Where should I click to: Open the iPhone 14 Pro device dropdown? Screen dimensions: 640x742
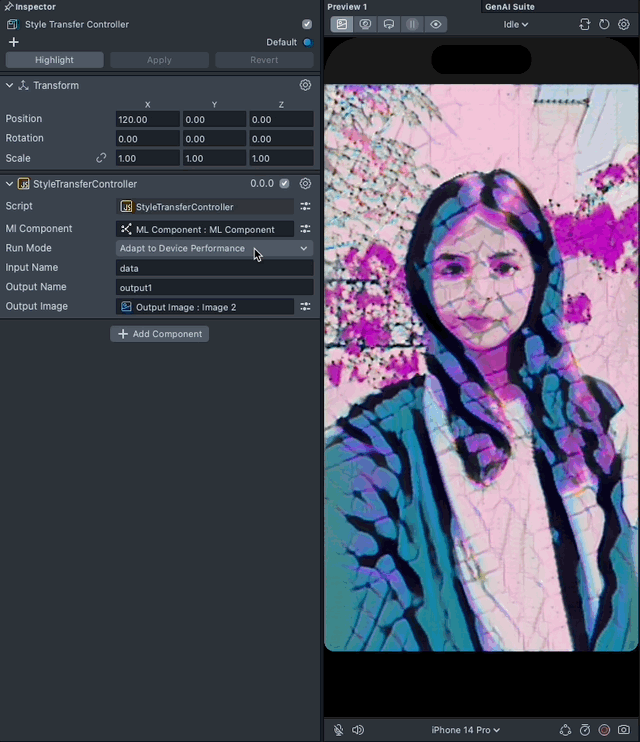465,730
